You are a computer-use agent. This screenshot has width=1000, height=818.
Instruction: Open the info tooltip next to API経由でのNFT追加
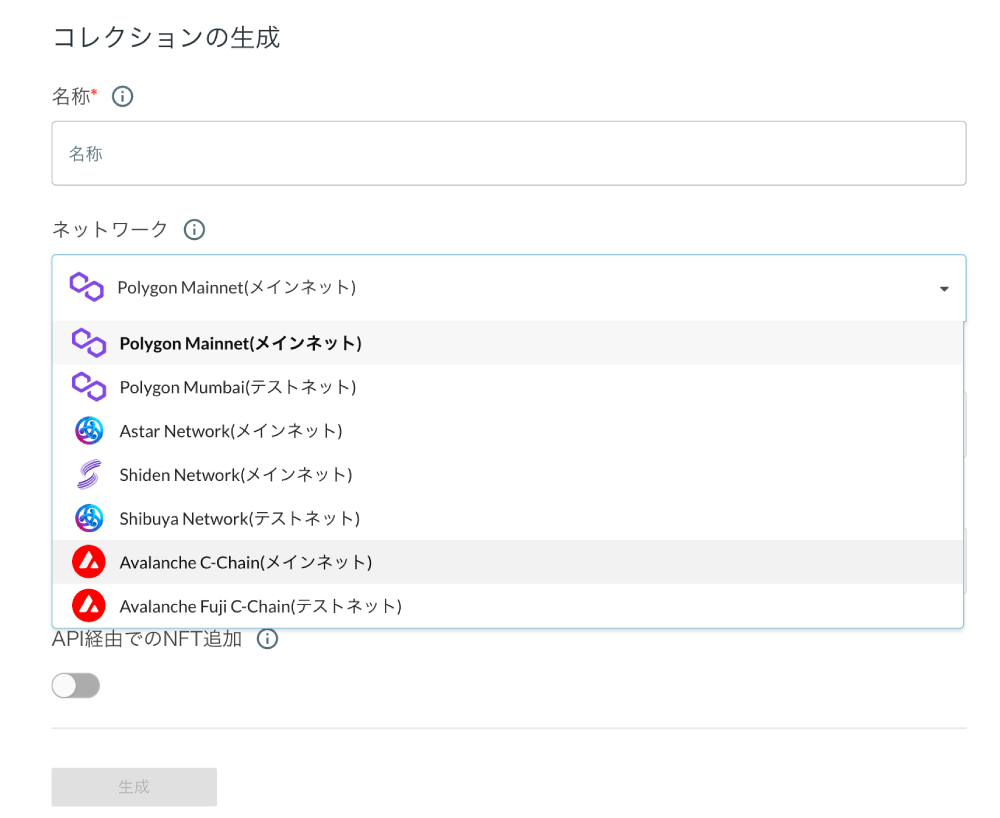point(267,638)
